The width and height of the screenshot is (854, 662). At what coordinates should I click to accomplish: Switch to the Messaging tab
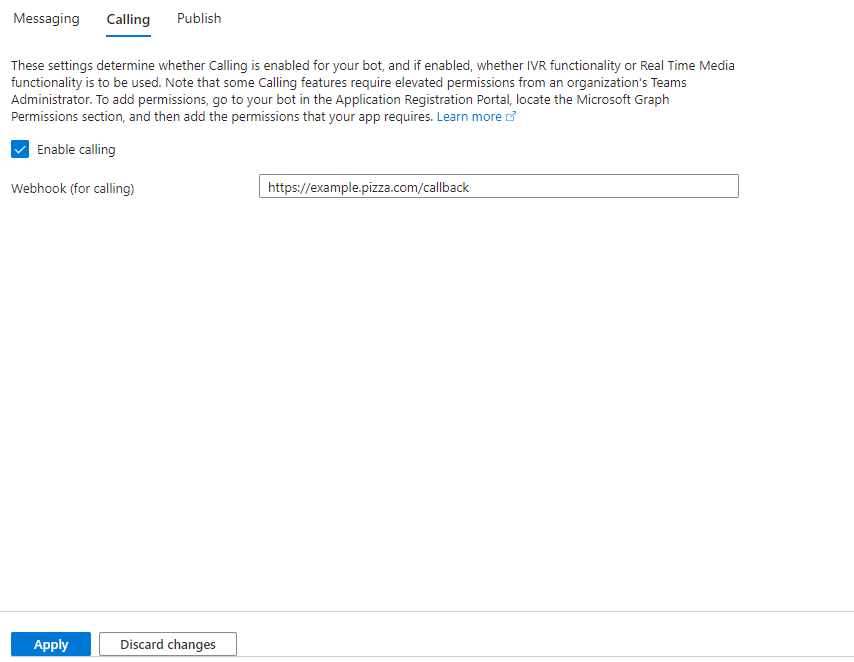click(46, 19)
